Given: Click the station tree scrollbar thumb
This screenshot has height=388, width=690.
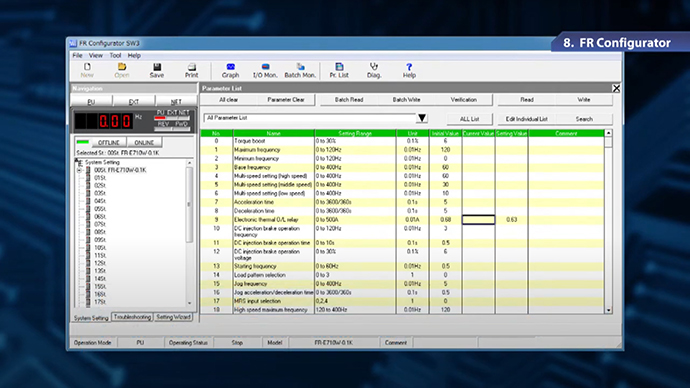Looking at the screenshot, I should [x=189, y=205].
